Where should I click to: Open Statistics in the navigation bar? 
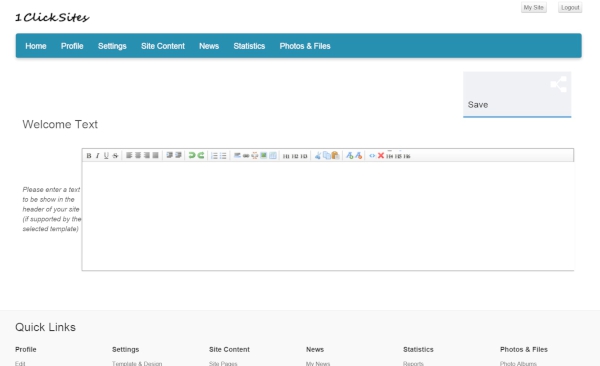249,46
